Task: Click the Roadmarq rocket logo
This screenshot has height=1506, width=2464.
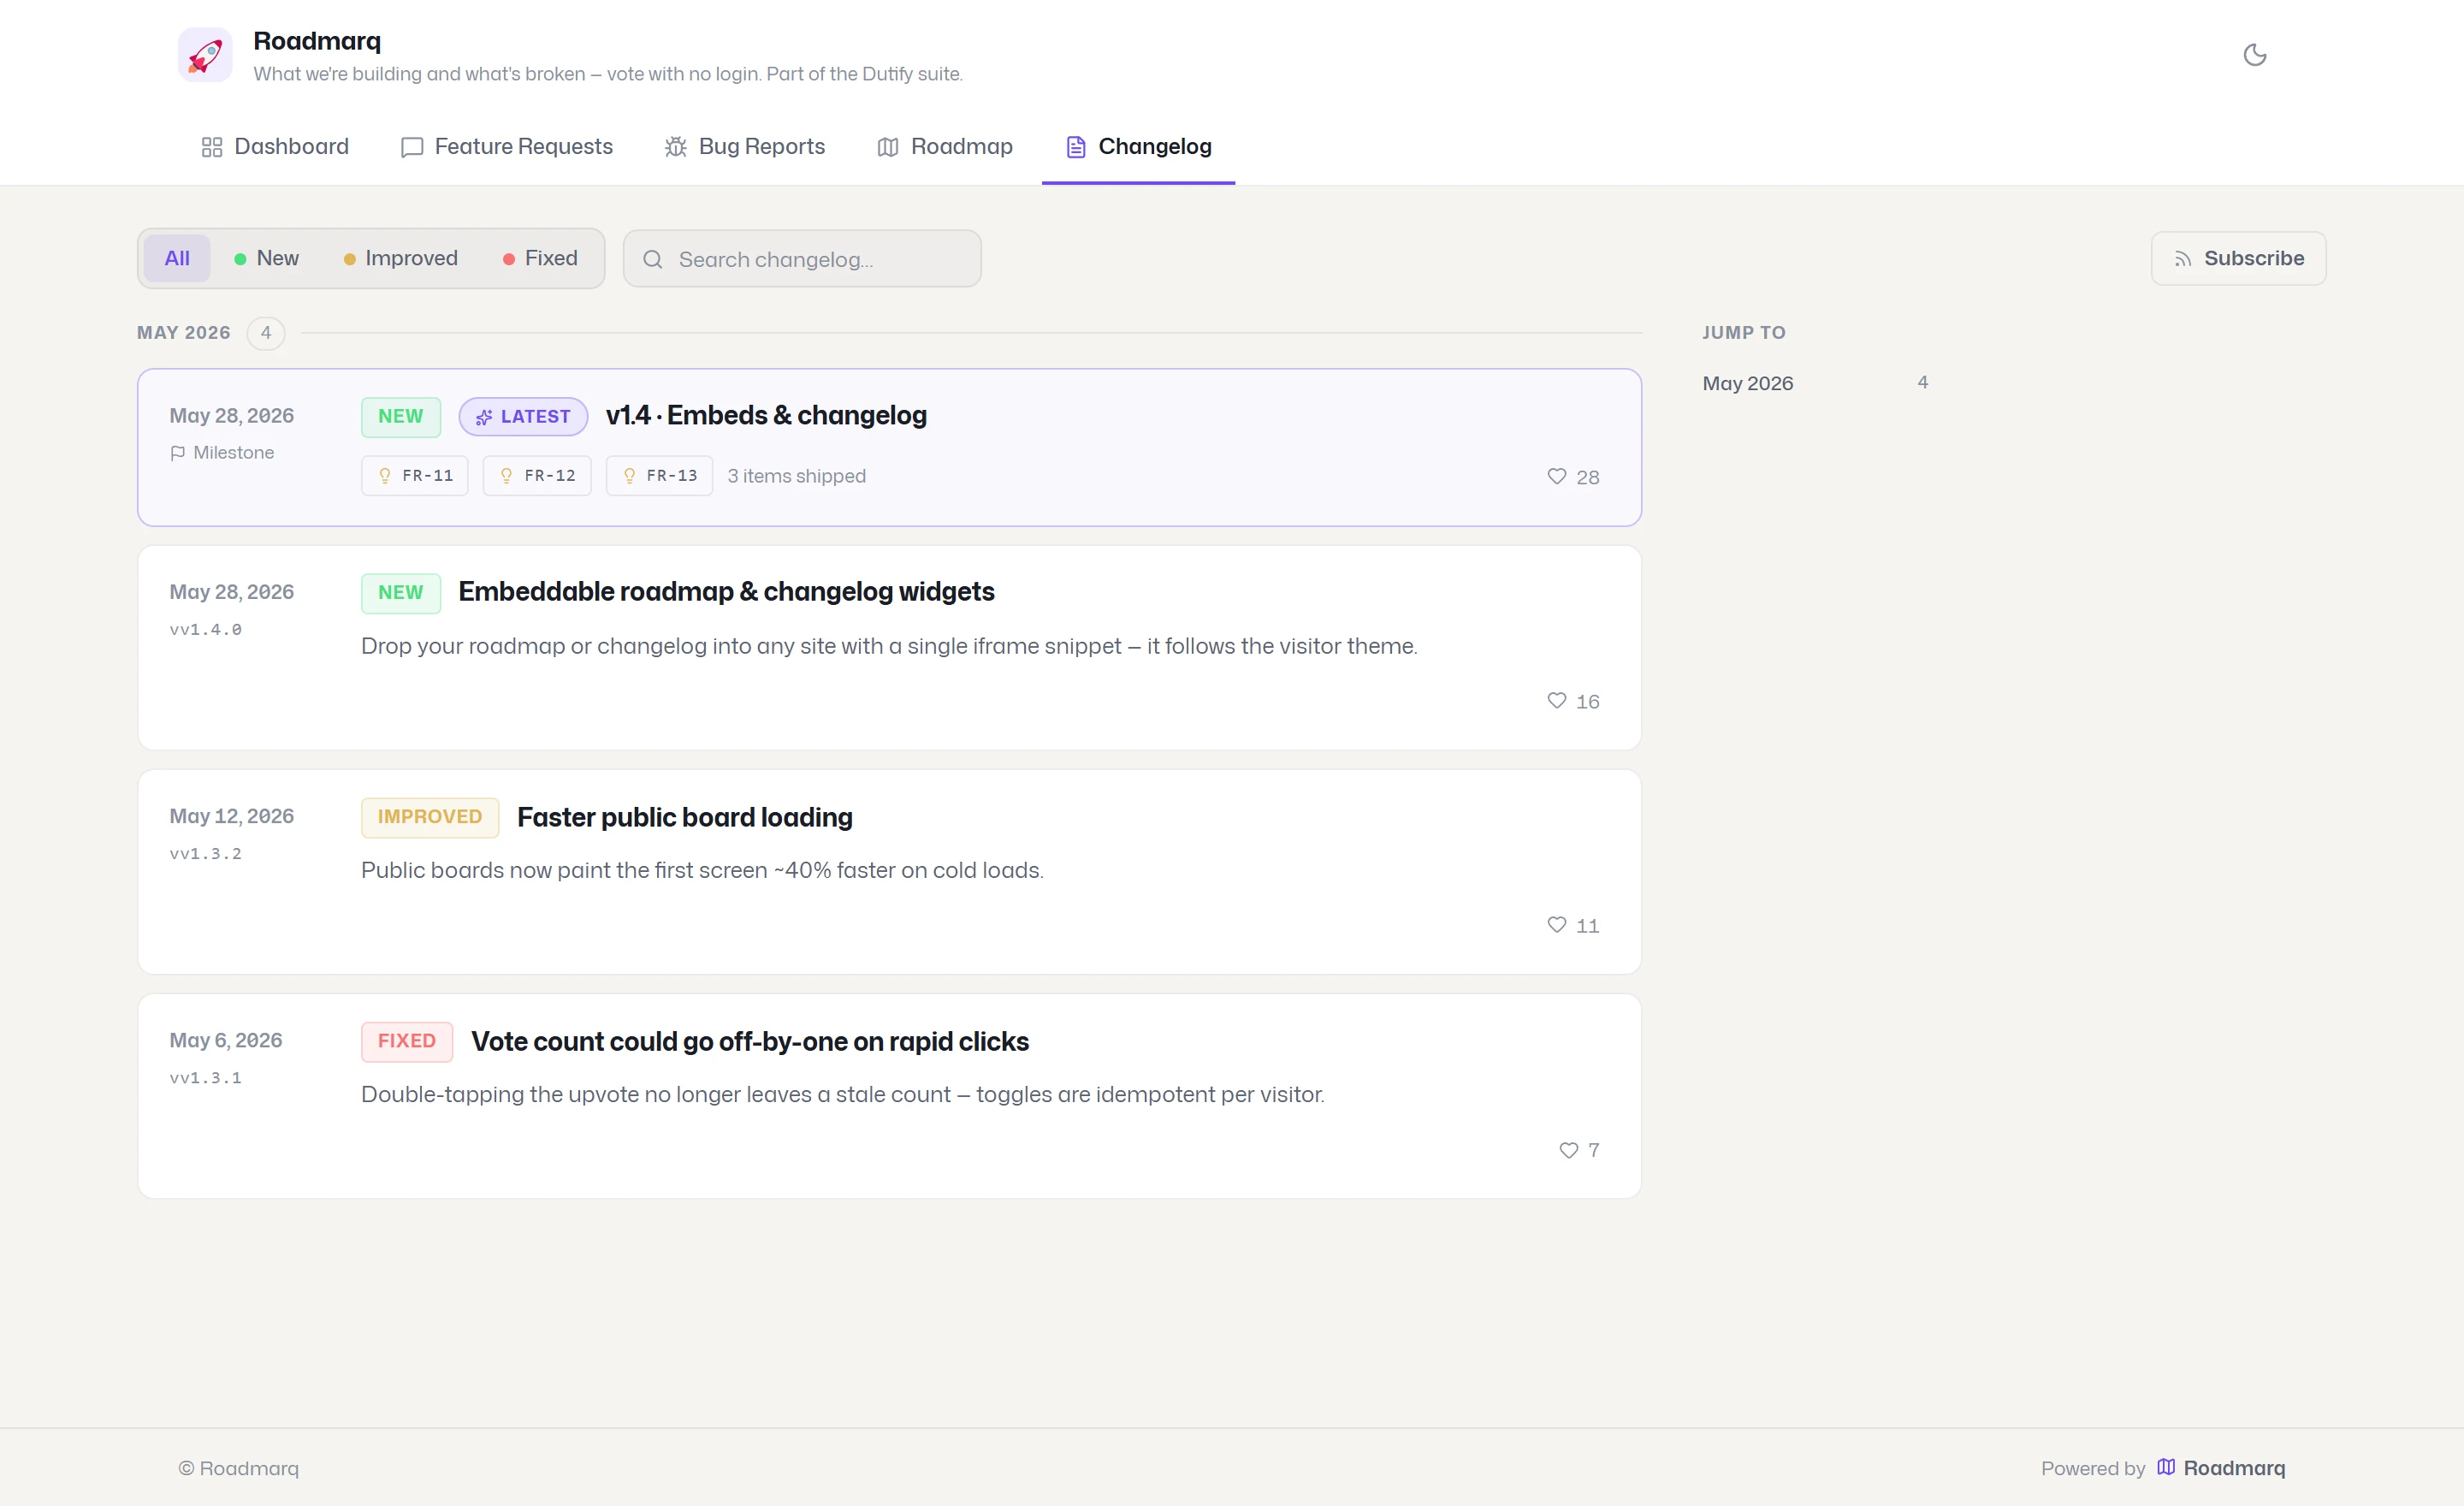Action: 205,55
